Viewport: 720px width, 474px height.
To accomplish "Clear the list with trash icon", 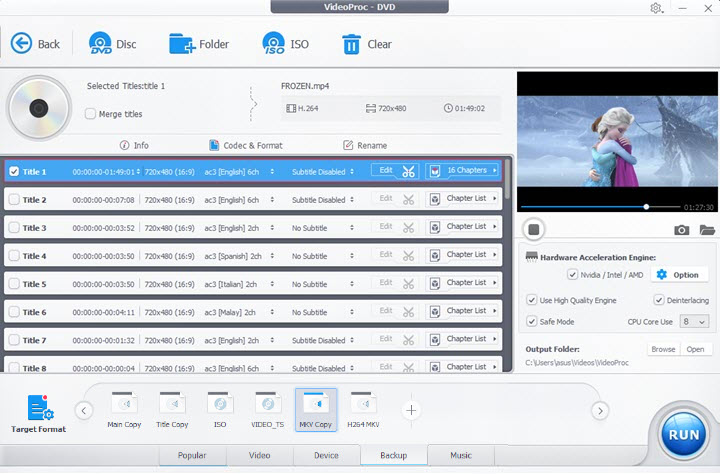I will pyautogui.click(x=352, y=43).
